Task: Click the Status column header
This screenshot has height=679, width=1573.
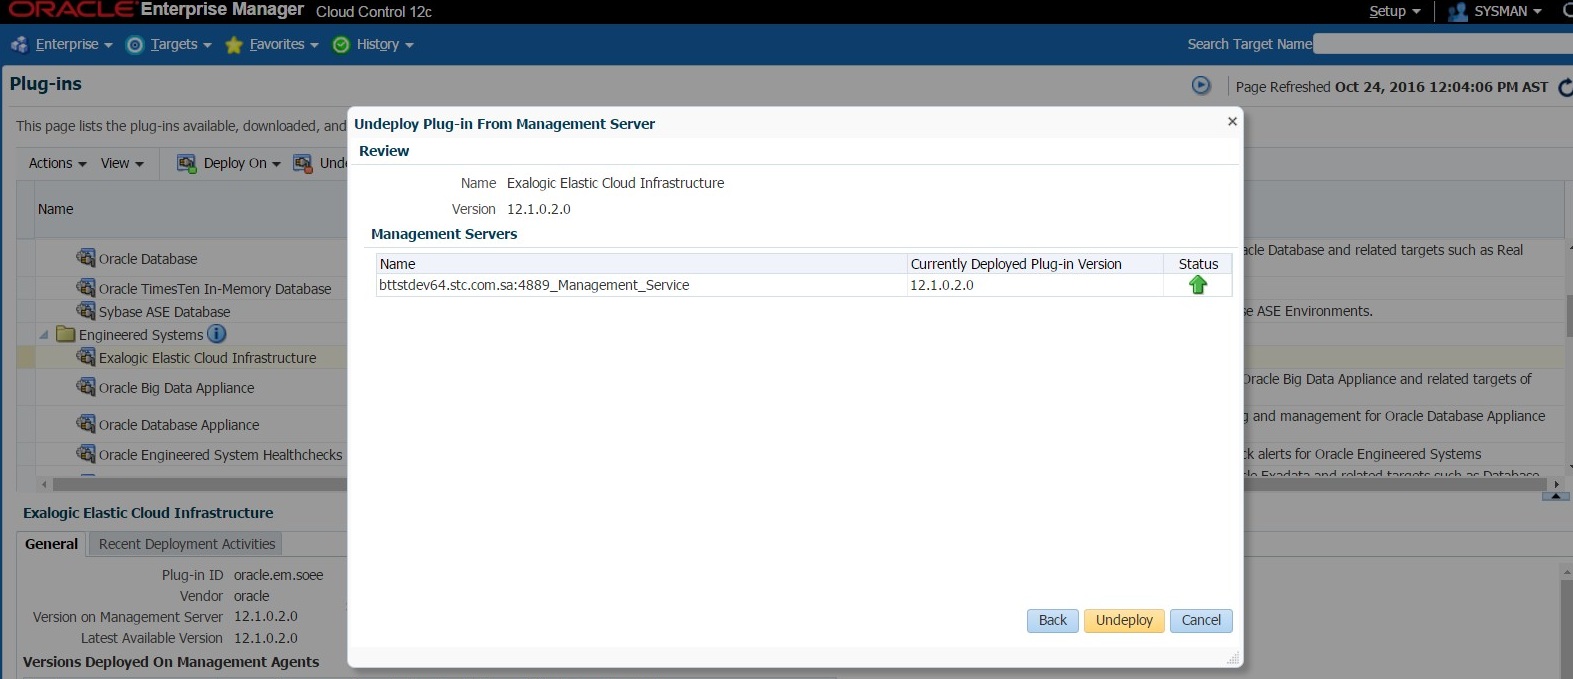Action: (x=1198, y=264)
